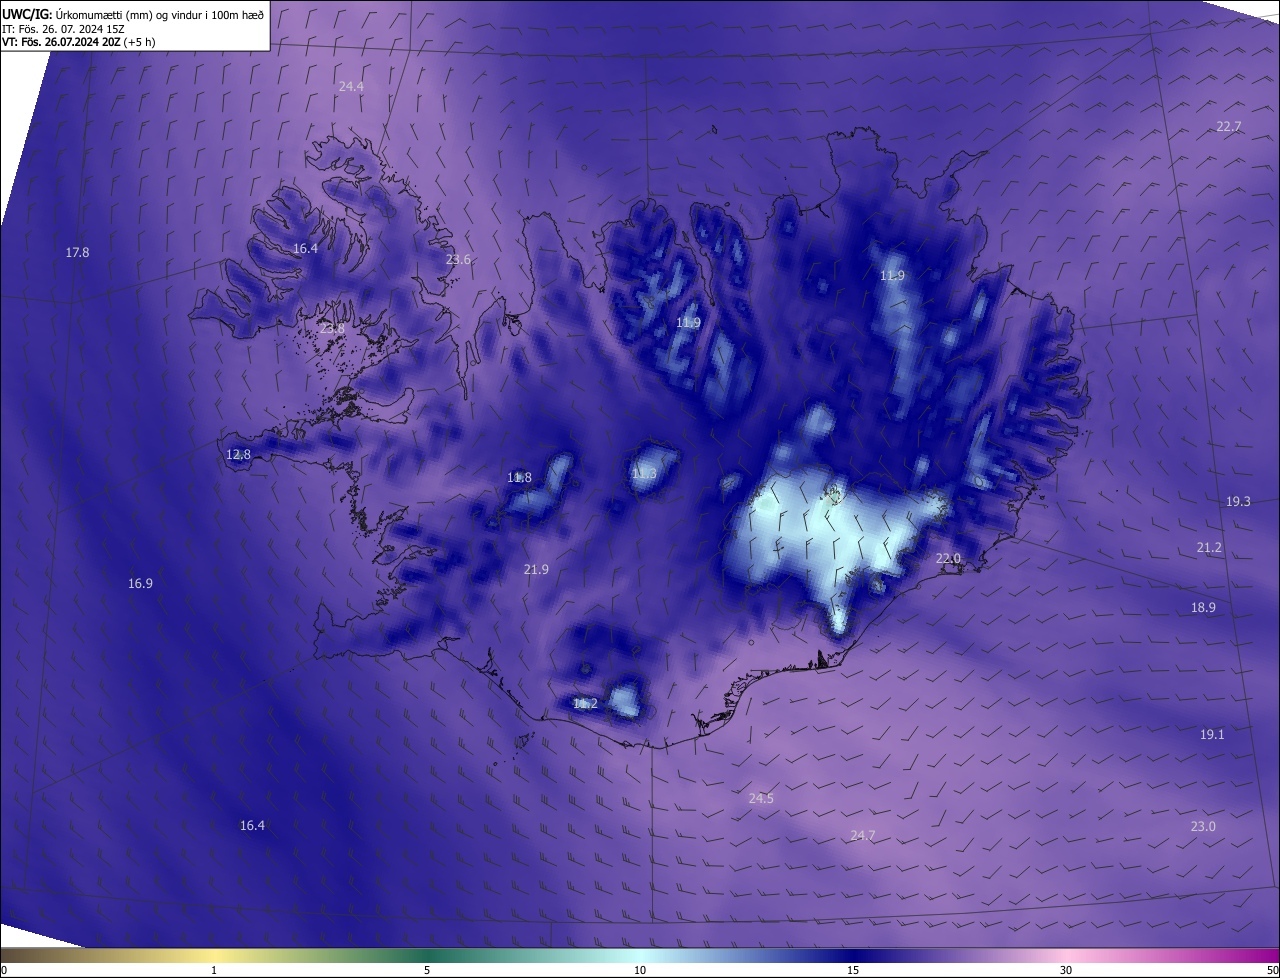Click the 18.9 value label
Viewport: 1280px width, 978px height.
coord(1203,608)
